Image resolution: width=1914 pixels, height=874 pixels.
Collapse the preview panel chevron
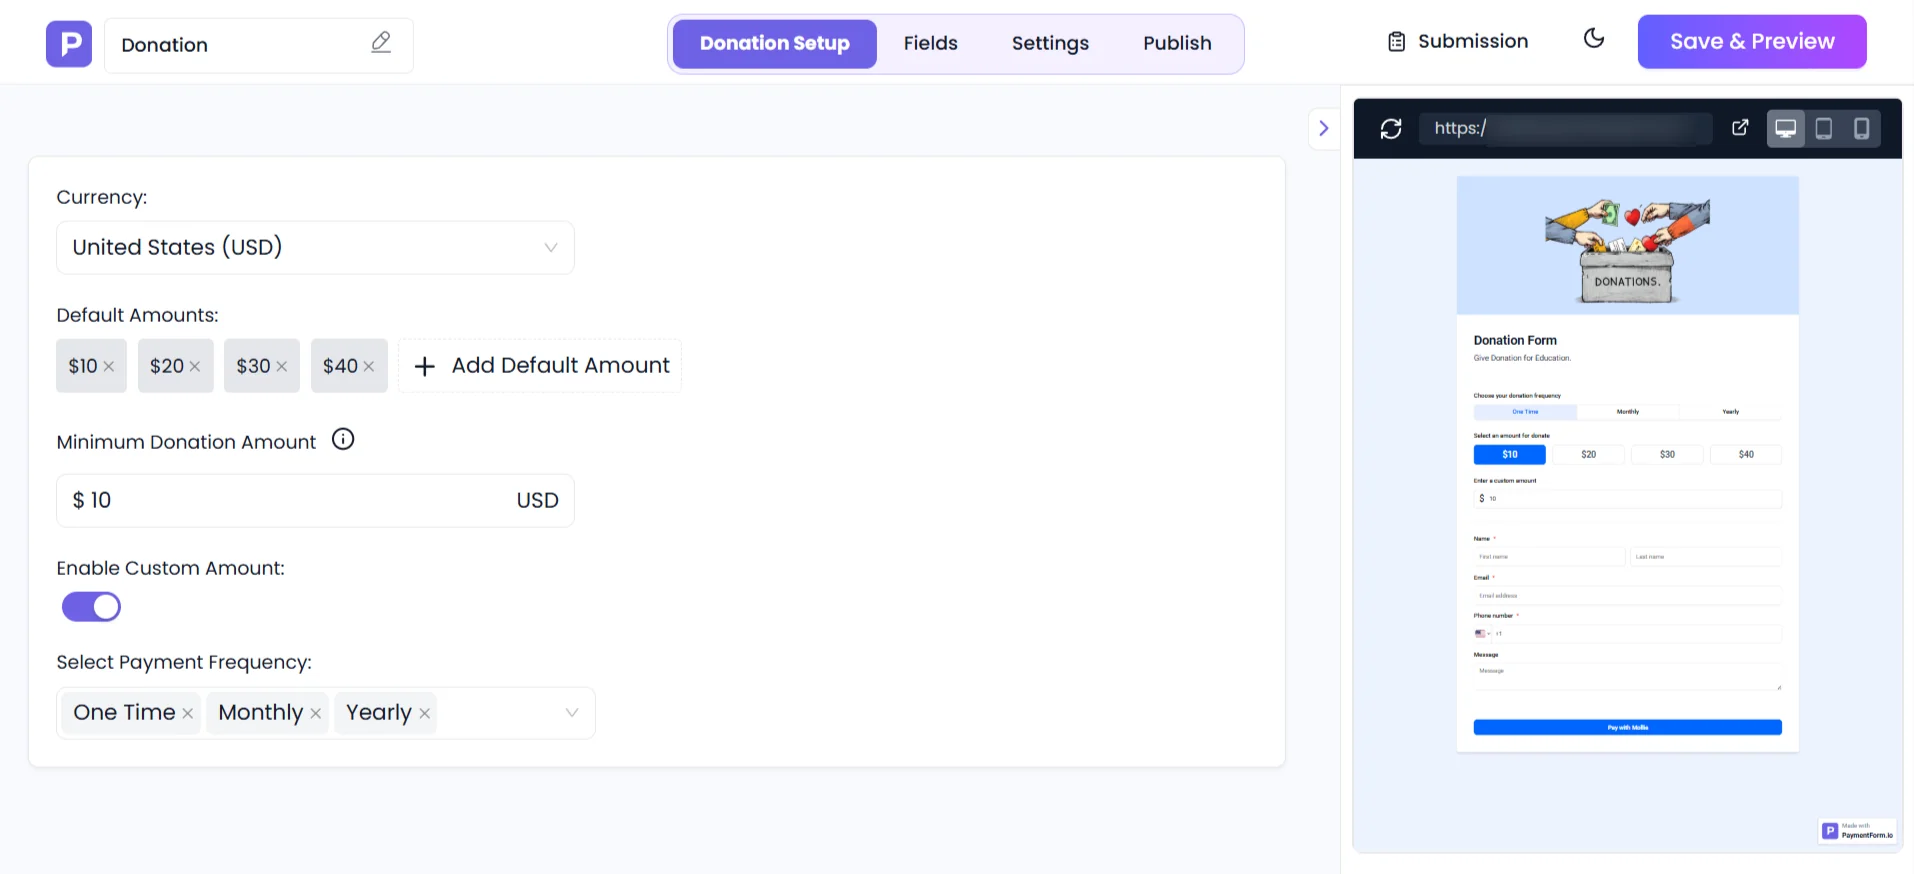pyautogui.click(x=1324, y=128)
